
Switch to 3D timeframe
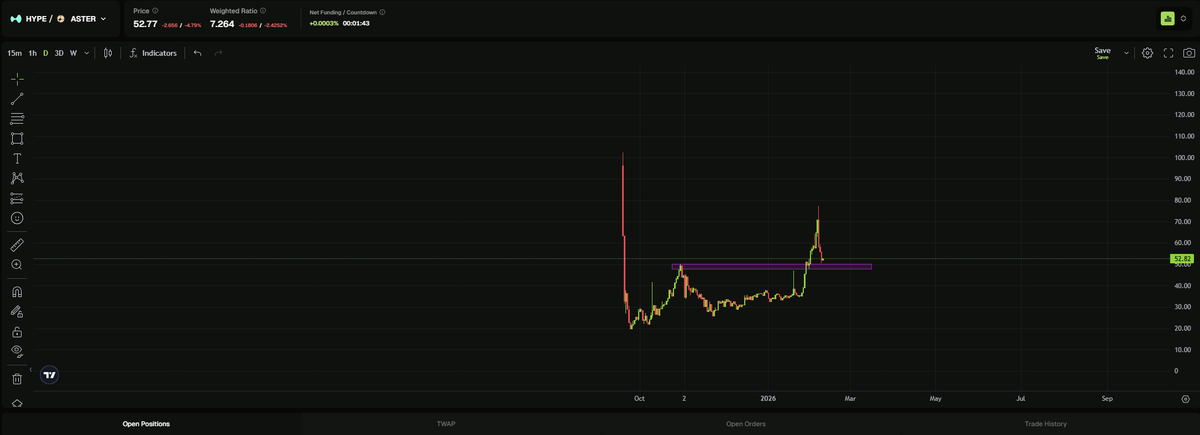point(59,53)
